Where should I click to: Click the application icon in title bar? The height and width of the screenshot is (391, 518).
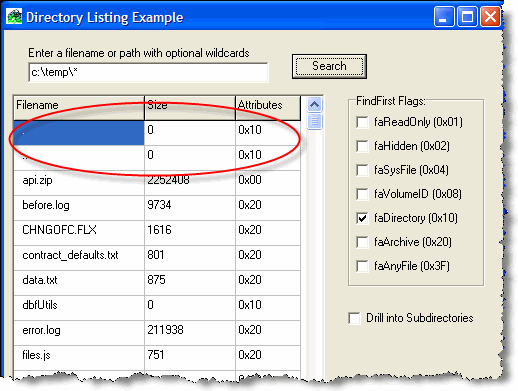click(14, 17)
